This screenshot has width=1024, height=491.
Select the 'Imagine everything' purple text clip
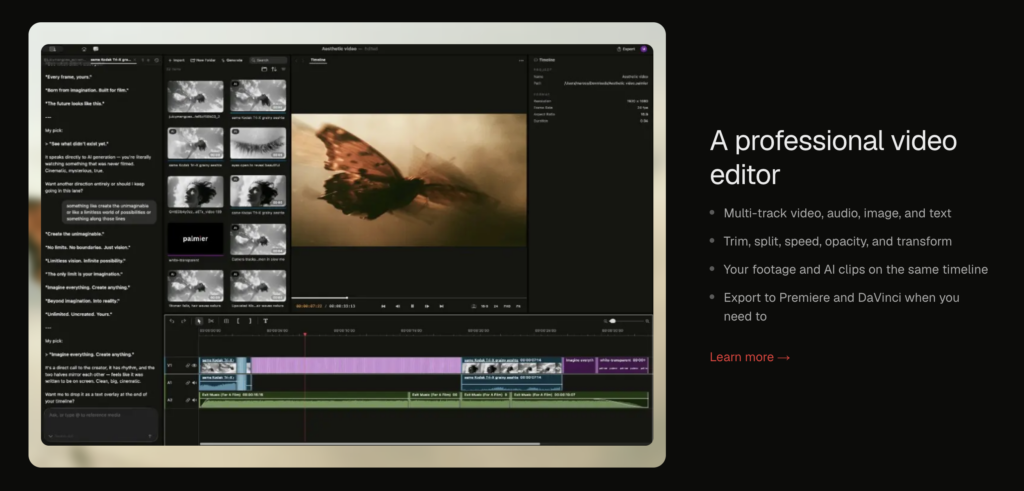pyautogui.click(x=579, y=365)
